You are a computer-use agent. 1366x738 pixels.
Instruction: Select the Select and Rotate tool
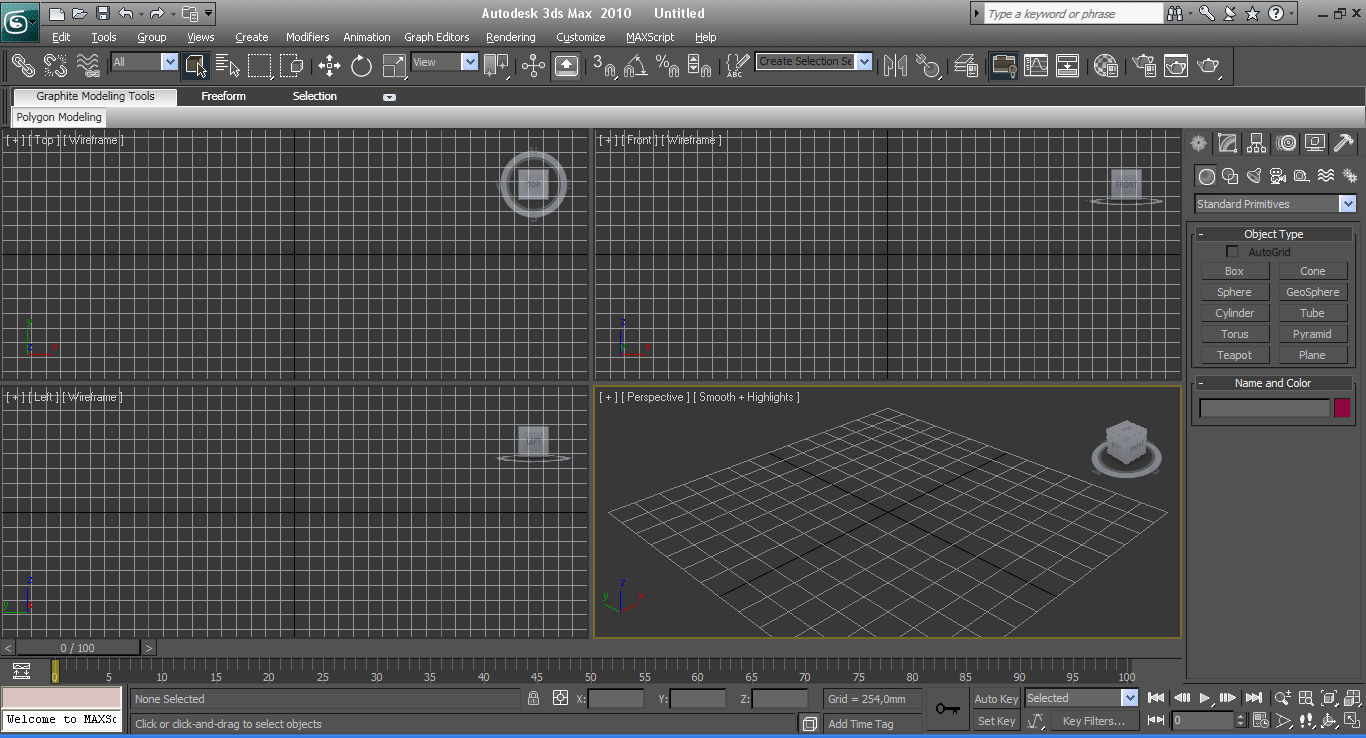coord(362,66)
